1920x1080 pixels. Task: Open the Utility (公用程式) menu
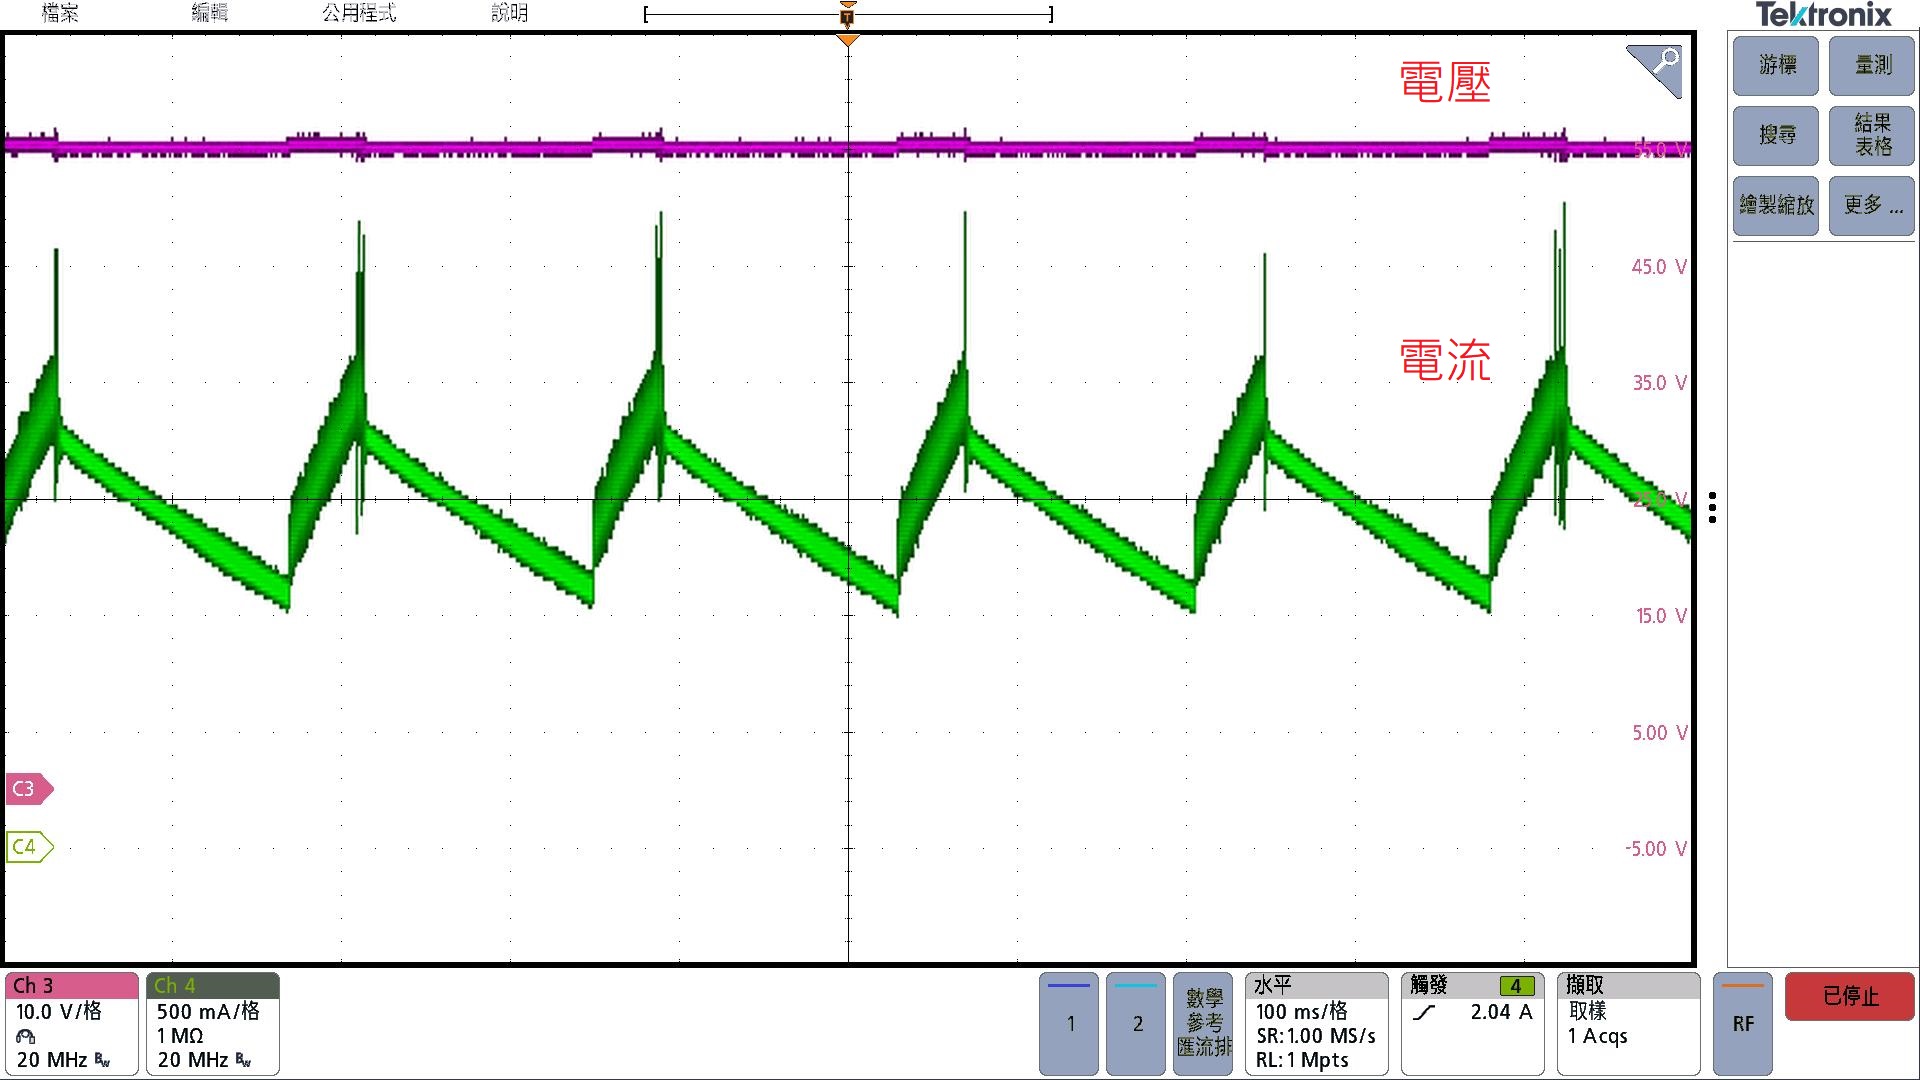pos(359,13)
